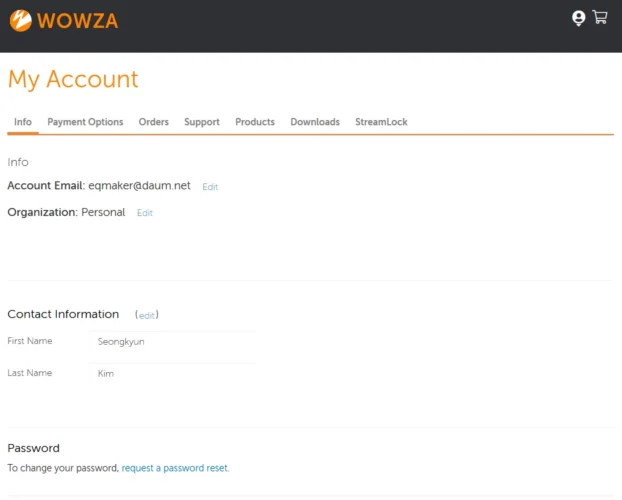Image resolution: width=622 pixels, height=500 pixels.
Task: Switch to the Info tab
Action: pyautogui.click(x=23, y=122)
